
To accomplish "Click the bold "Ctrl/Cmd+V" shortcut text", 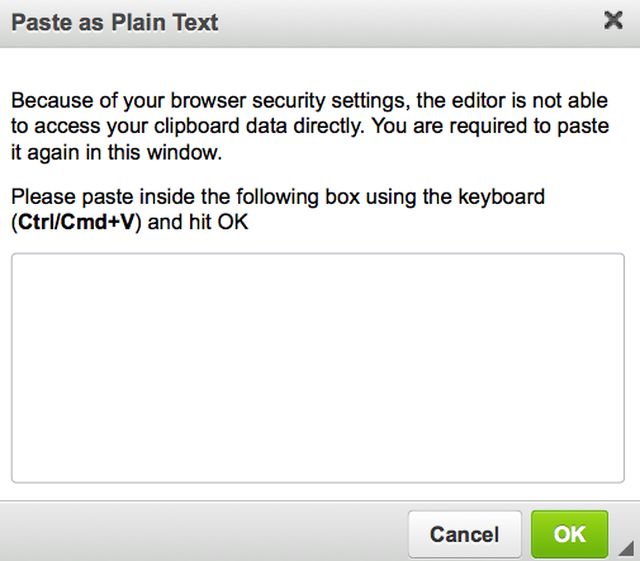I will (x=75, y=223).
